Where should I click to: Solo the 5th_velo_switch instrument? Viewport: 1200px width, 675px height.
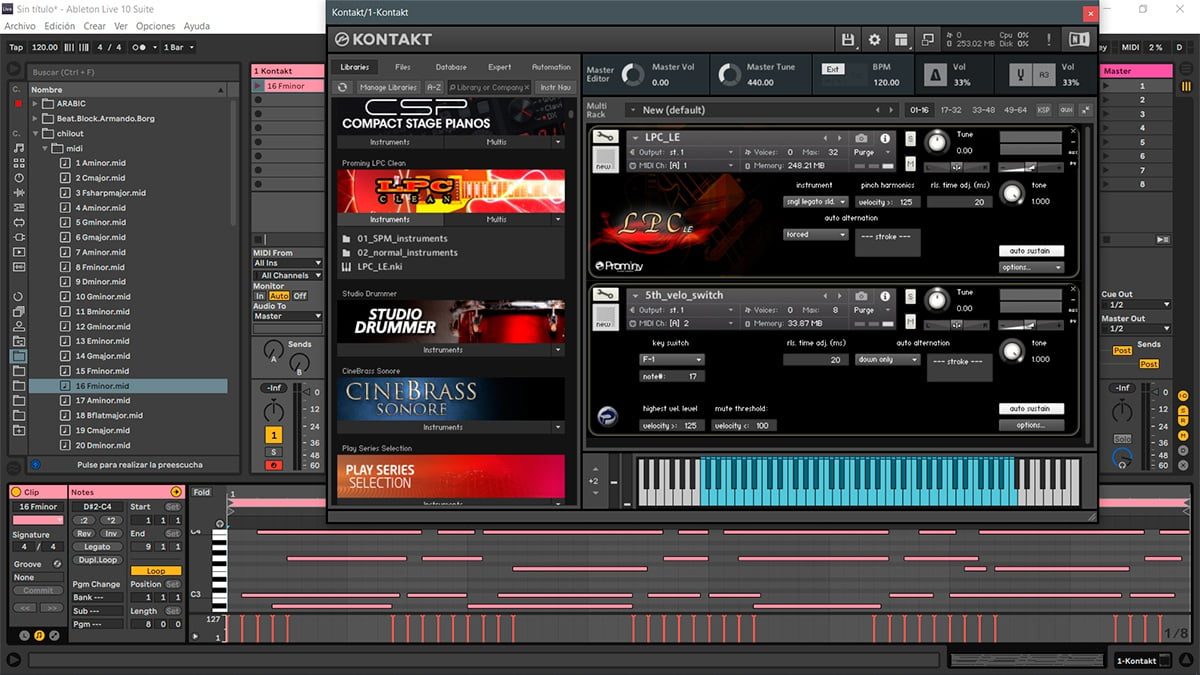(x=910, y=297)
